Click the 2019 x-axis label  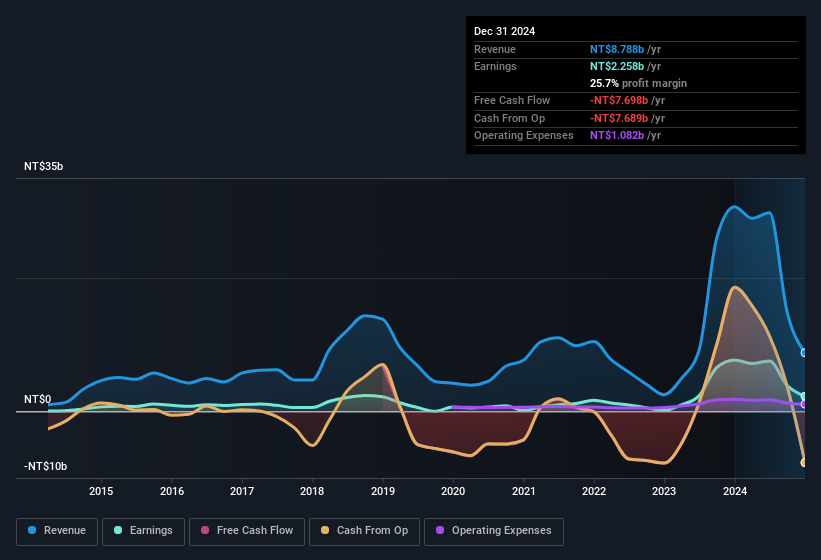[383, 491]
